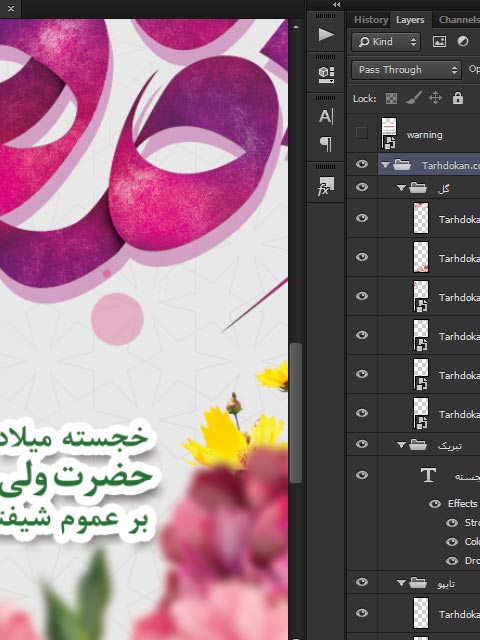Click the canvas vertical scrollbar thumb
The height and width of the screenshot is (640, 480).
point(296,413)
